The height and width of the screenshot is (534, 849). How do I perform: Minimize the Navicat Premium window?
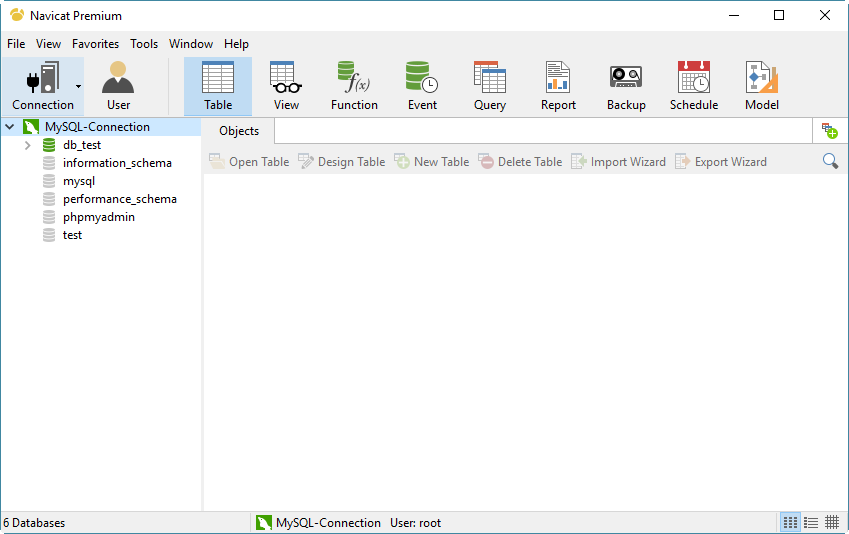tap(734, 15)
